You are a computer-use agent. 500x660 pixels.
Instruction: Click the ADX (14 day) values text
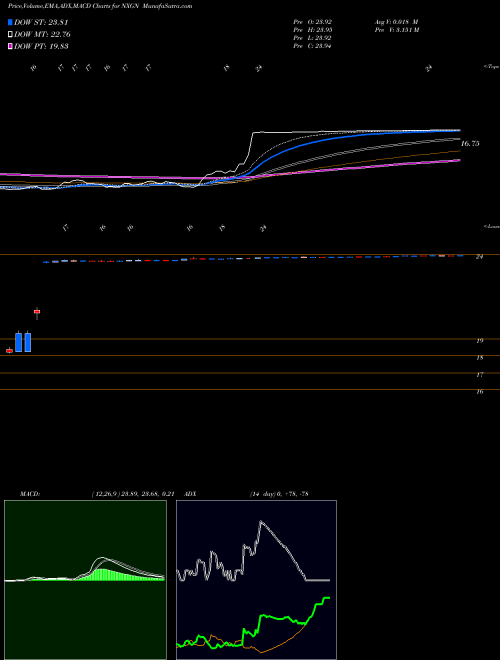coord(280,494)
